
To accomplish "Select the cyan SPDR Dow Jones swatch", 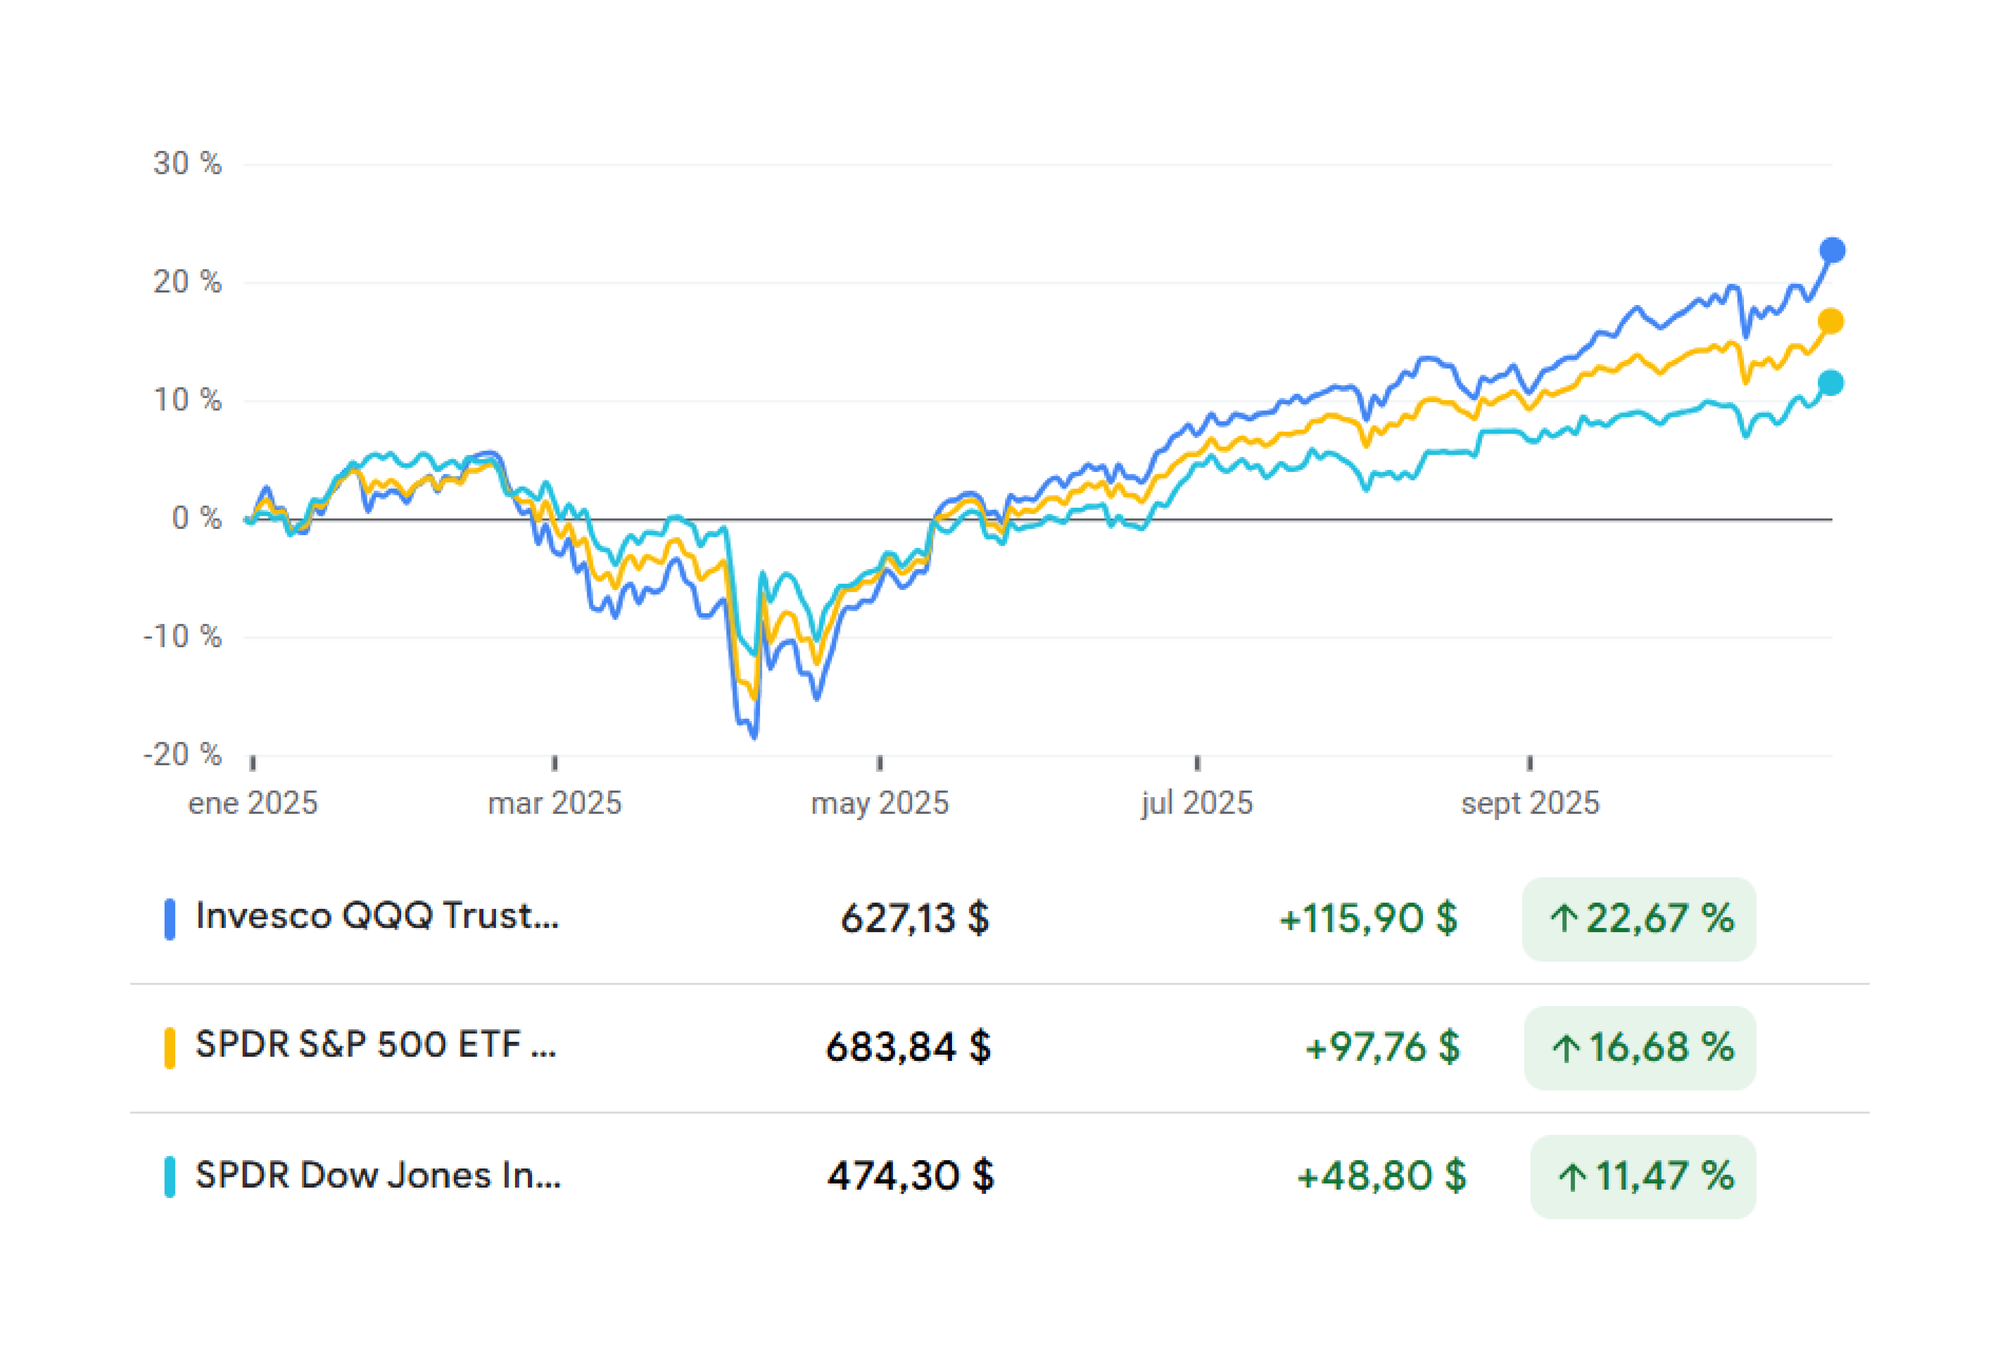I will tap(170, 1176).
